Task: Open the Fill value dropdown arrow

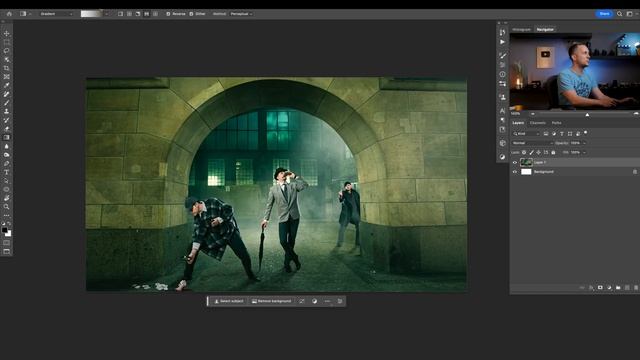Action: pyautogui.click(x=584, y=152)
